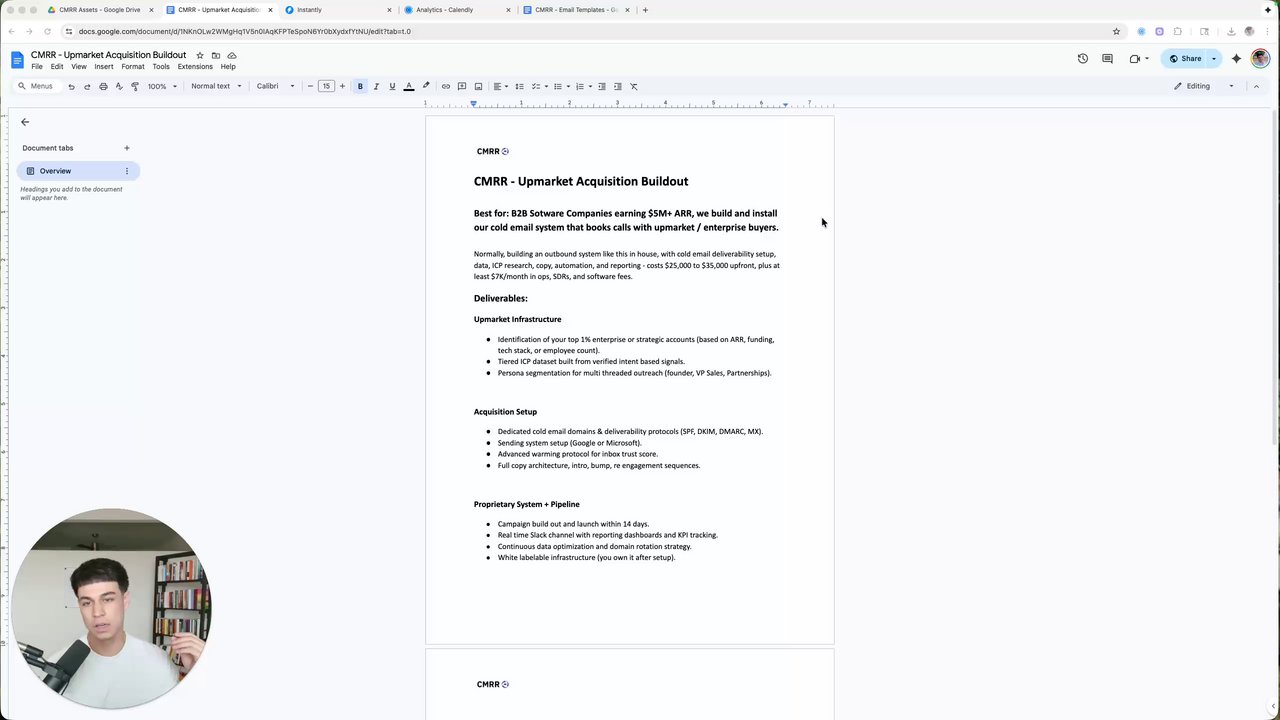
Task: Decrease indent of selected text
Action: point(602,86)
